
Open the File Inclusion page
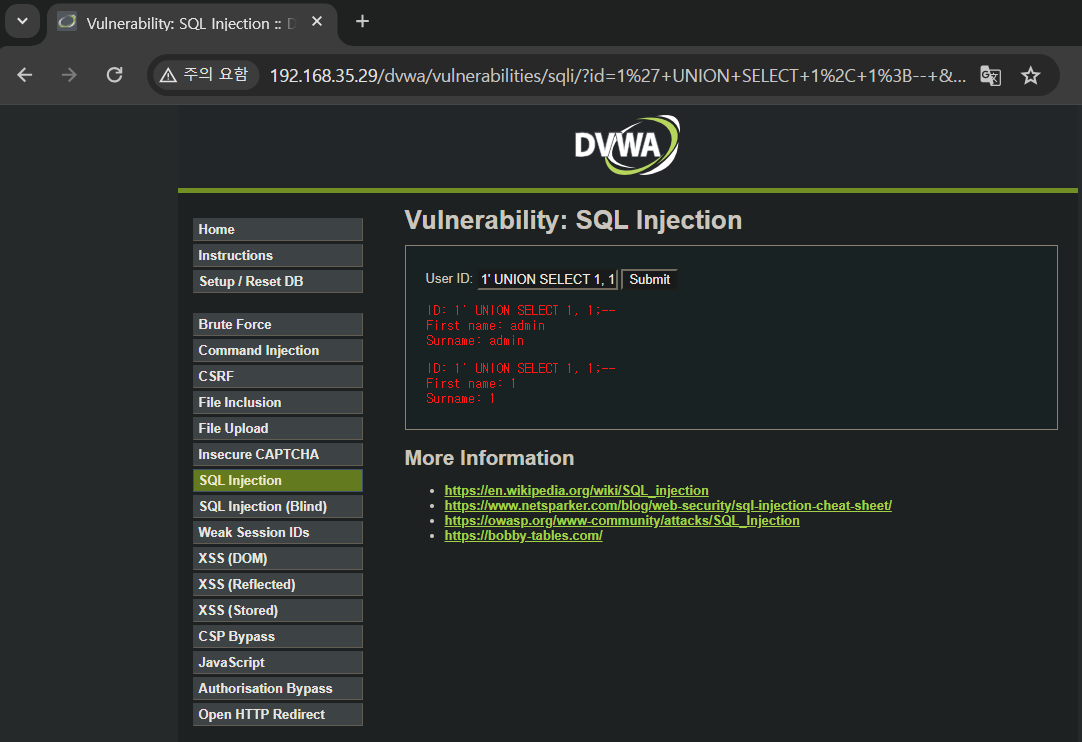pyautogui.click(x=278, y=402)
